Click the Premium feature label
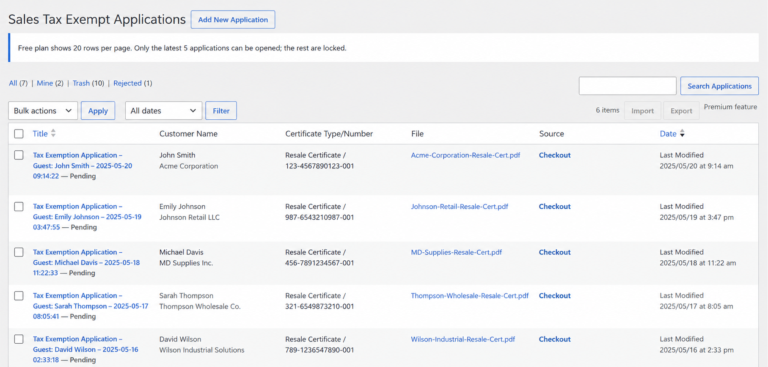 pyautogui.click(x=730, y=107)
